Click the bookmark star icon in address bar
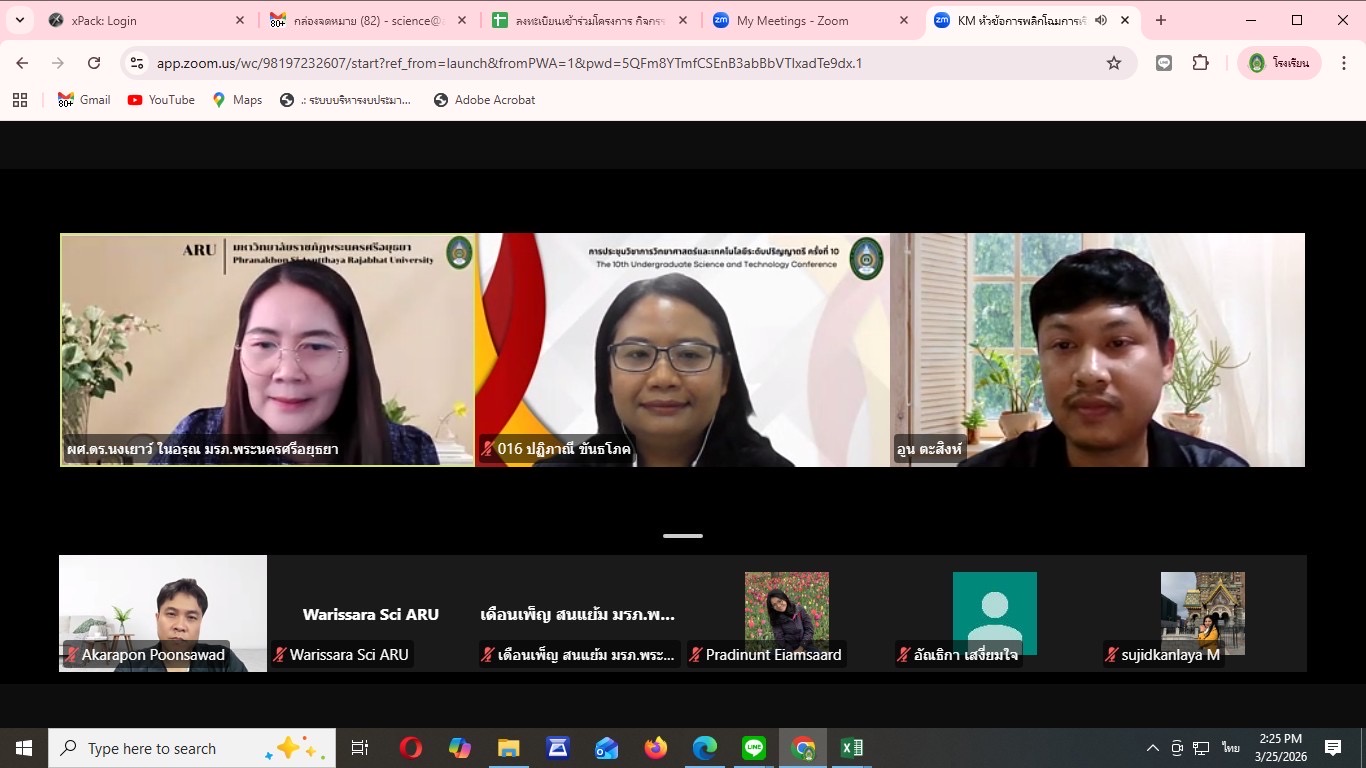1366x768 pixels. [1113, 63]
